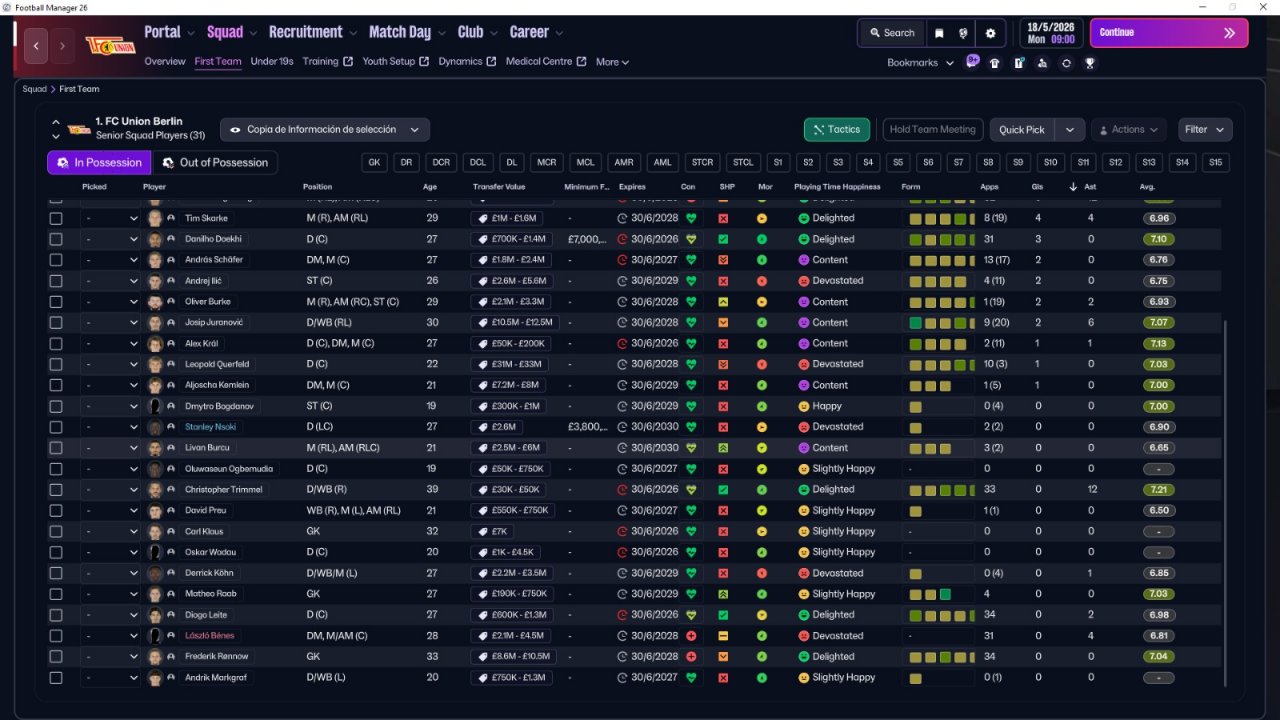Click Tim Skarke's player portrait
The image size is (1280, 720).
point(155,218)
